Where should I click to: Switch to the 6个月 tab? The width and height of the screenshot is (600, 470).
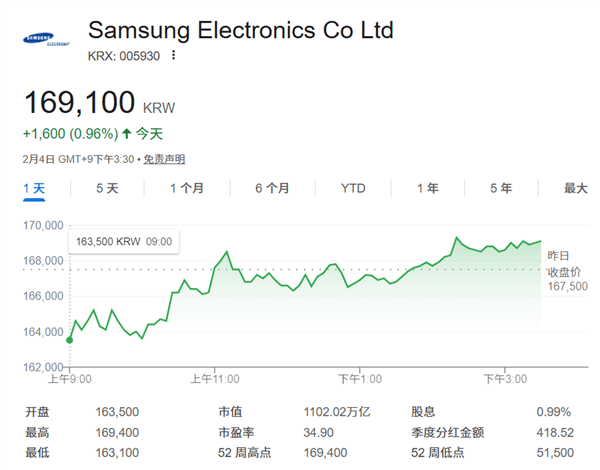click(x=272, y=188)
